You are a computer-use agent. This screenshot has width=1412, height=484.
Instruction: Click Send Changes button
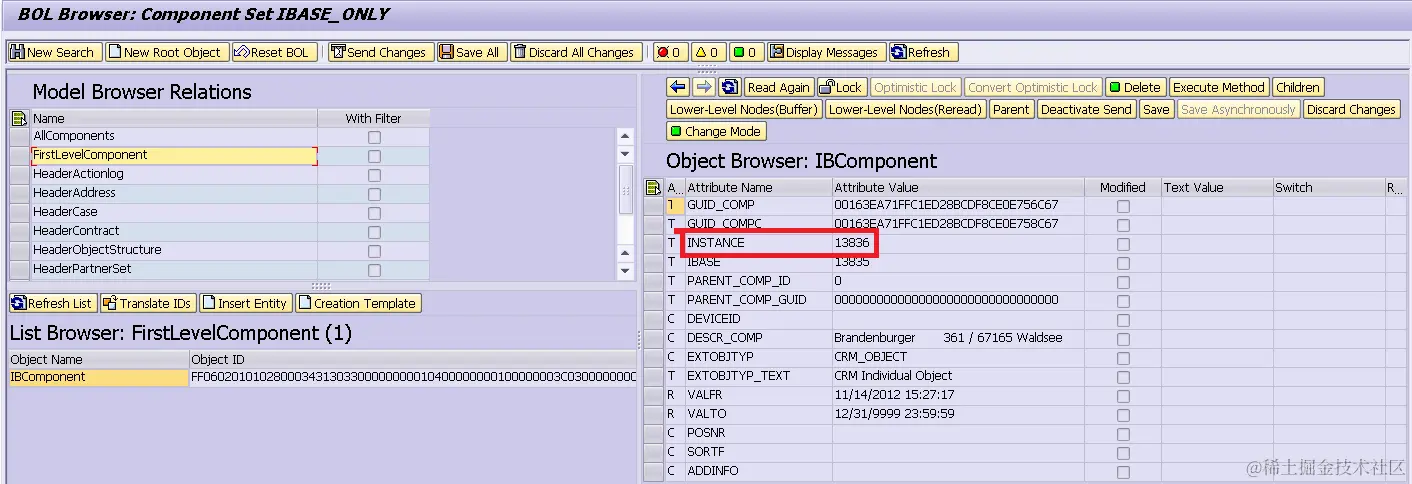click(x=381, y=52)
